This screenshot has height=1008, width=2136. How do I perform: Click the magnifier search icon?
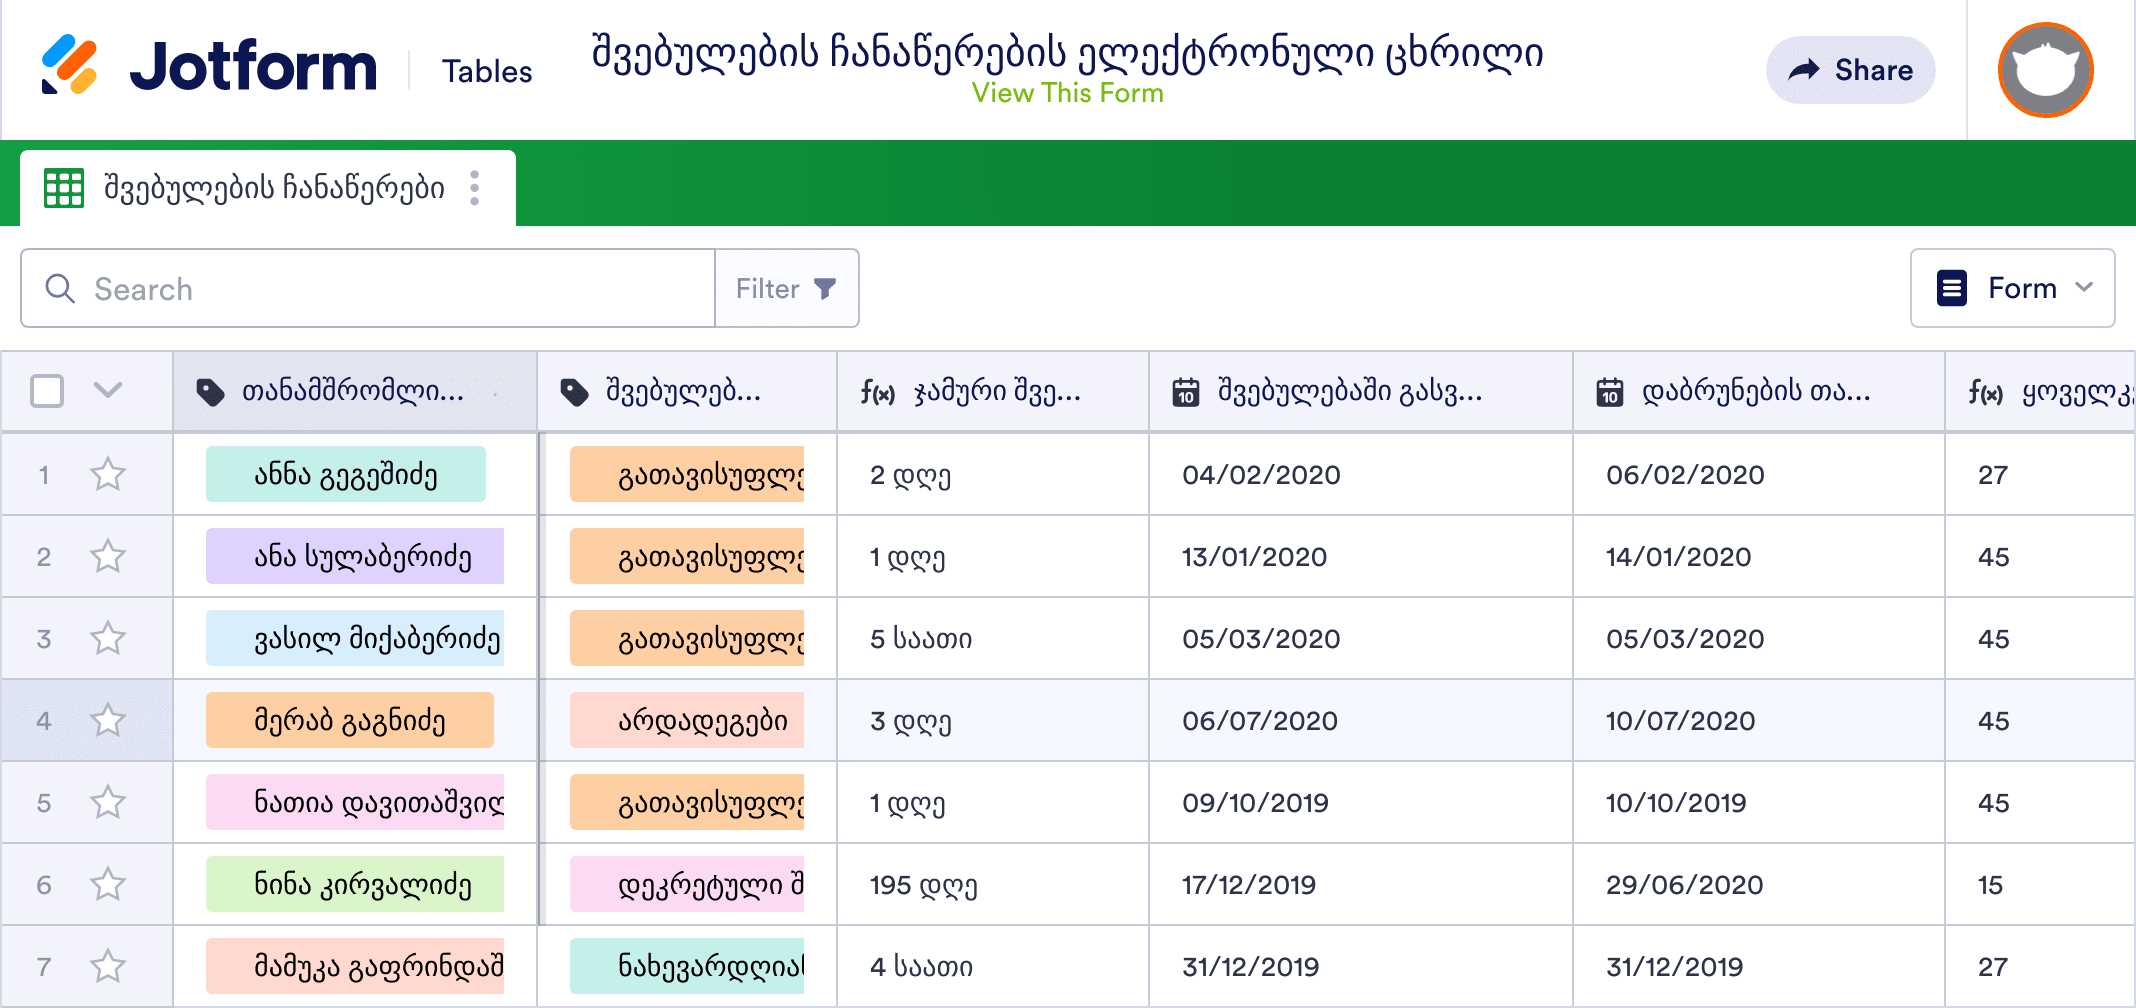60,289
